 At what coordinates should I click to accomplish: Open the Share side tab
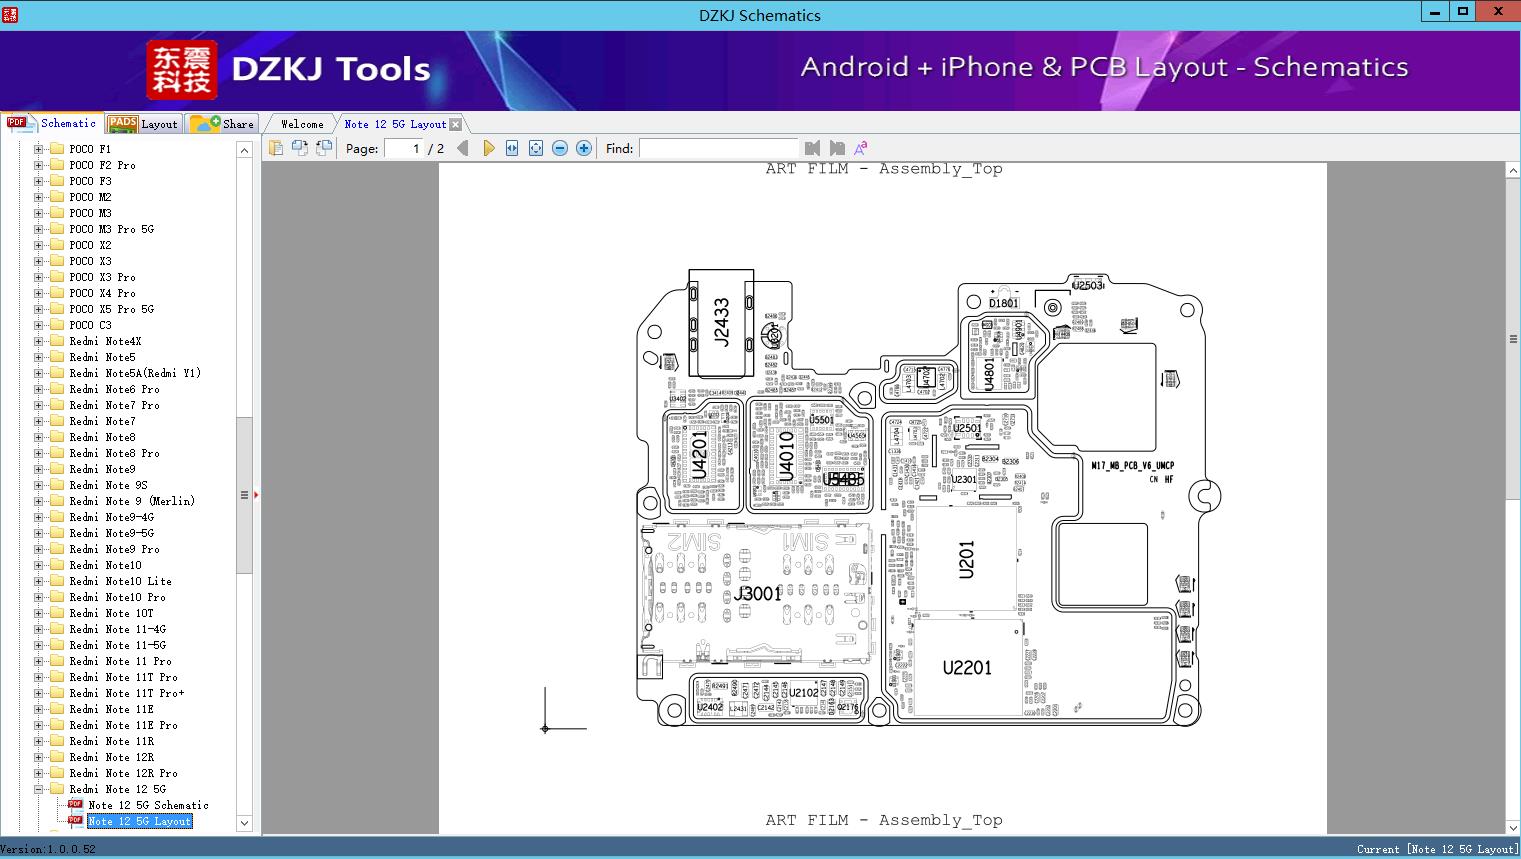coord(222,123)
